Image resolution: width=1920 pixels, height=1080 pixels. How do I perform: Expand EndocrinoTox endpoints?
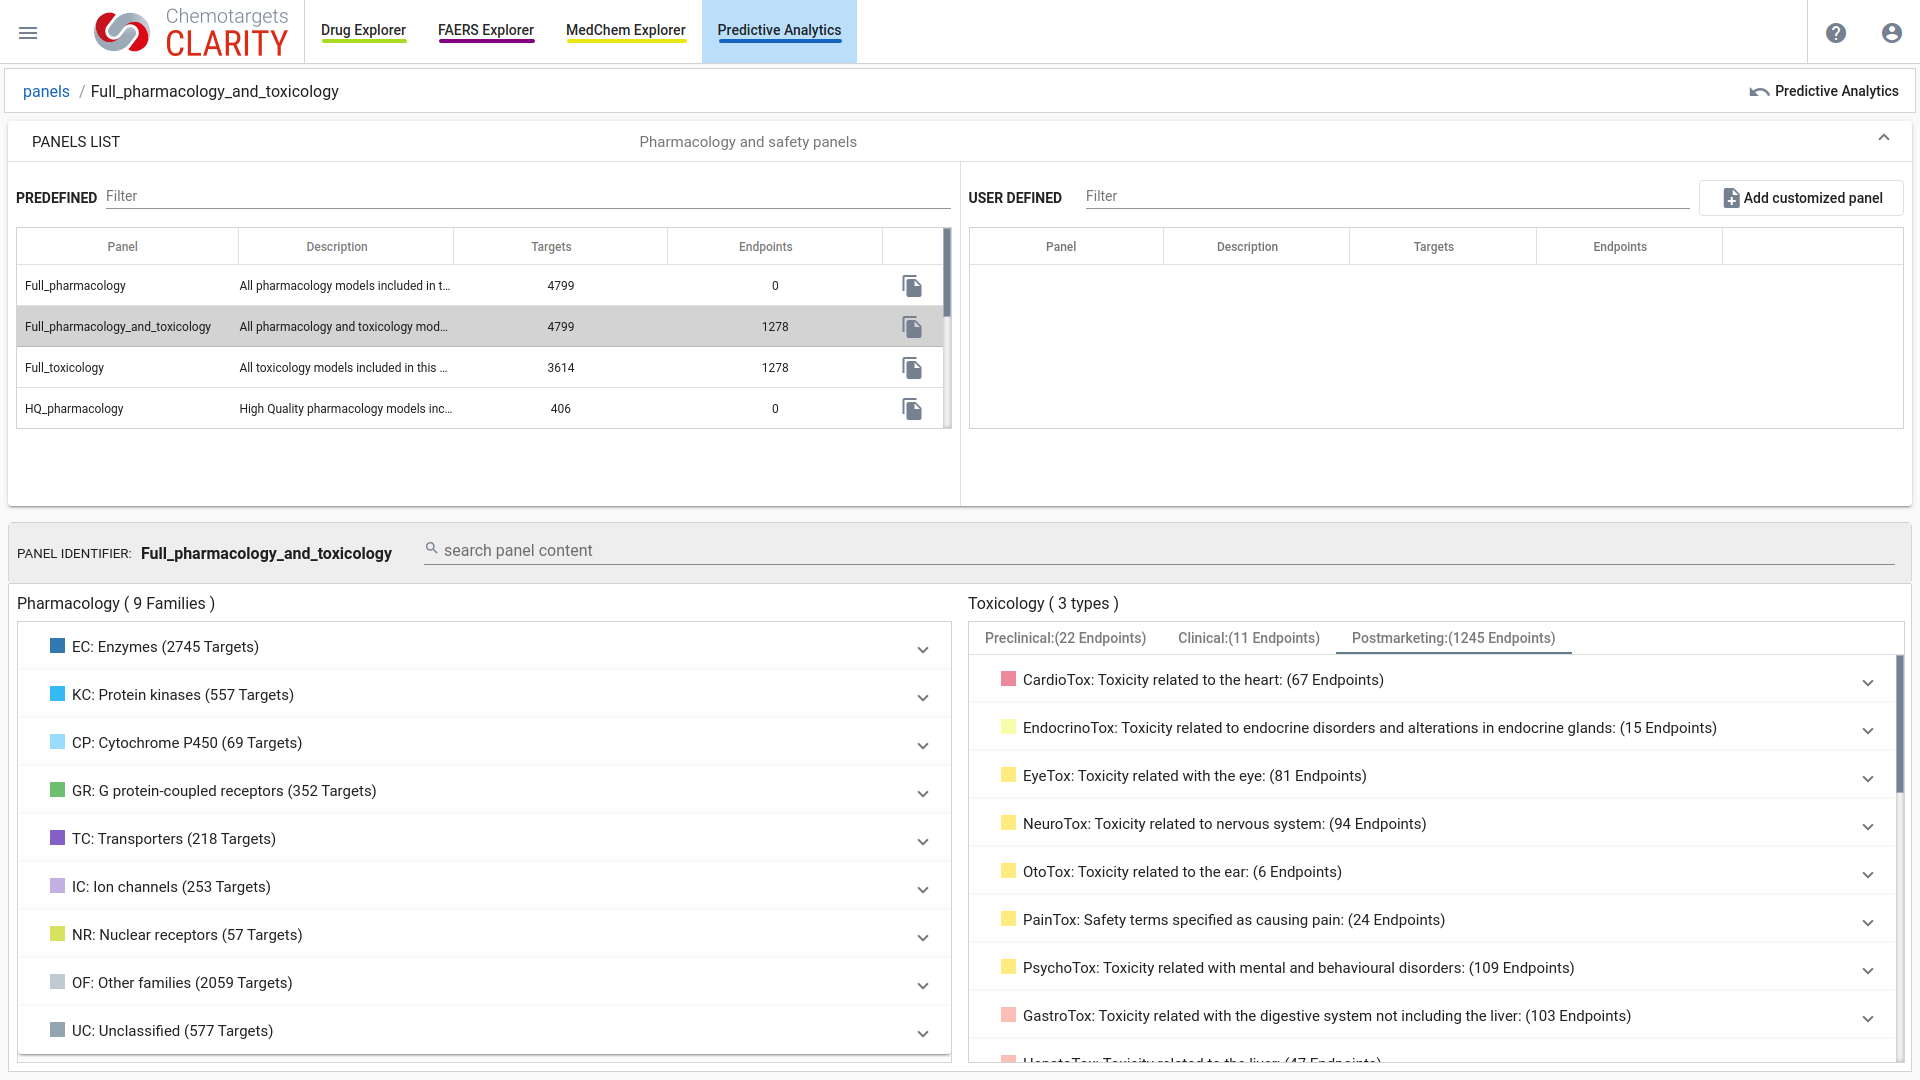click(1868, 731)
